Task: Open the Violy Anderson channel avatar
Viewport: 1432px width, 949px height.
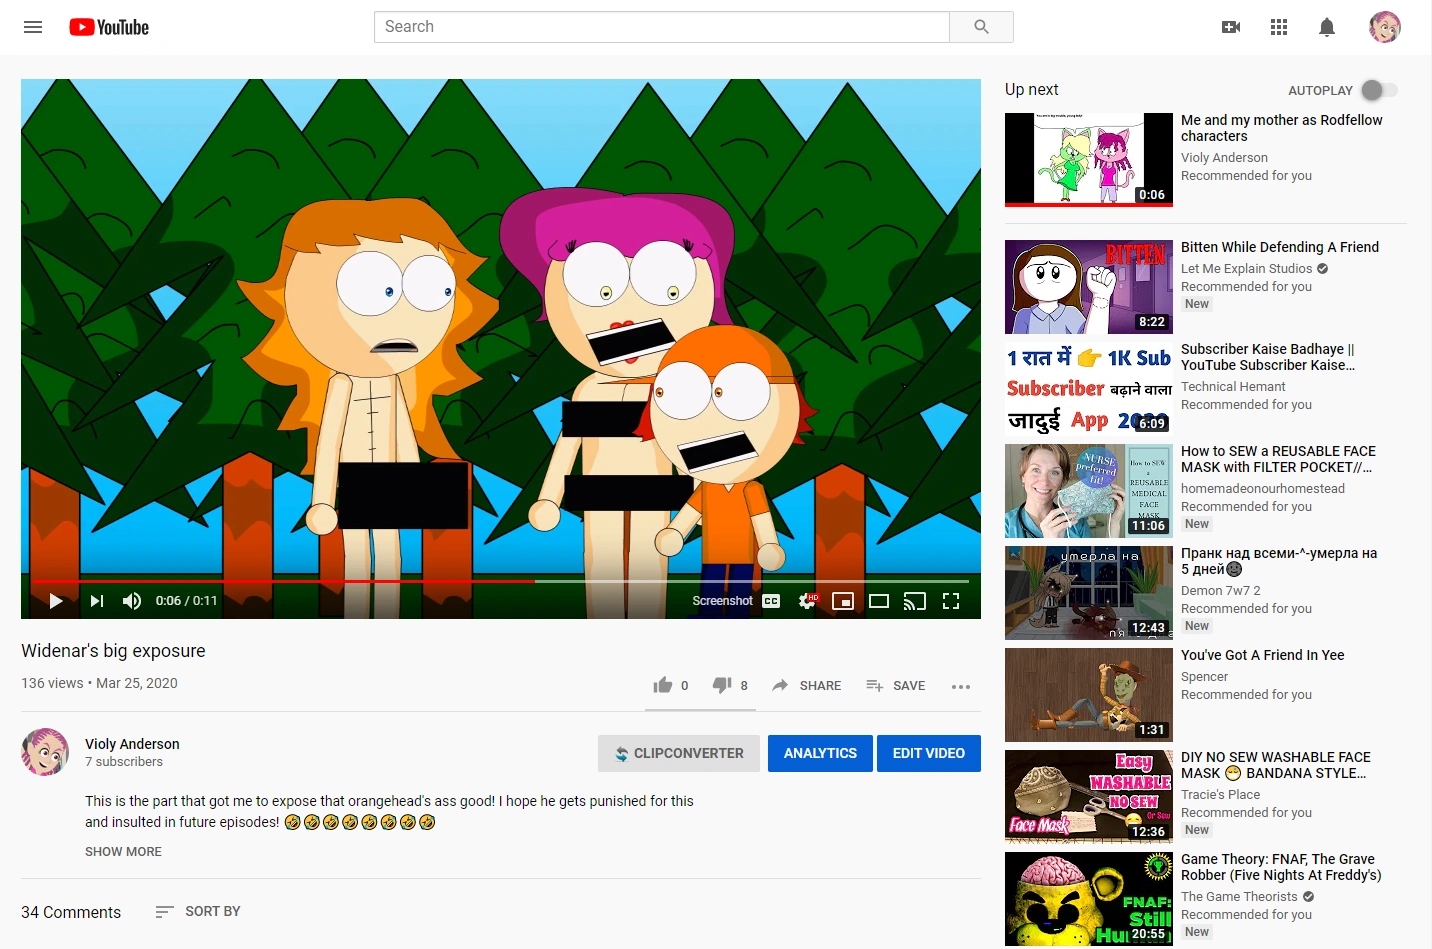Action: click(45, 752)
